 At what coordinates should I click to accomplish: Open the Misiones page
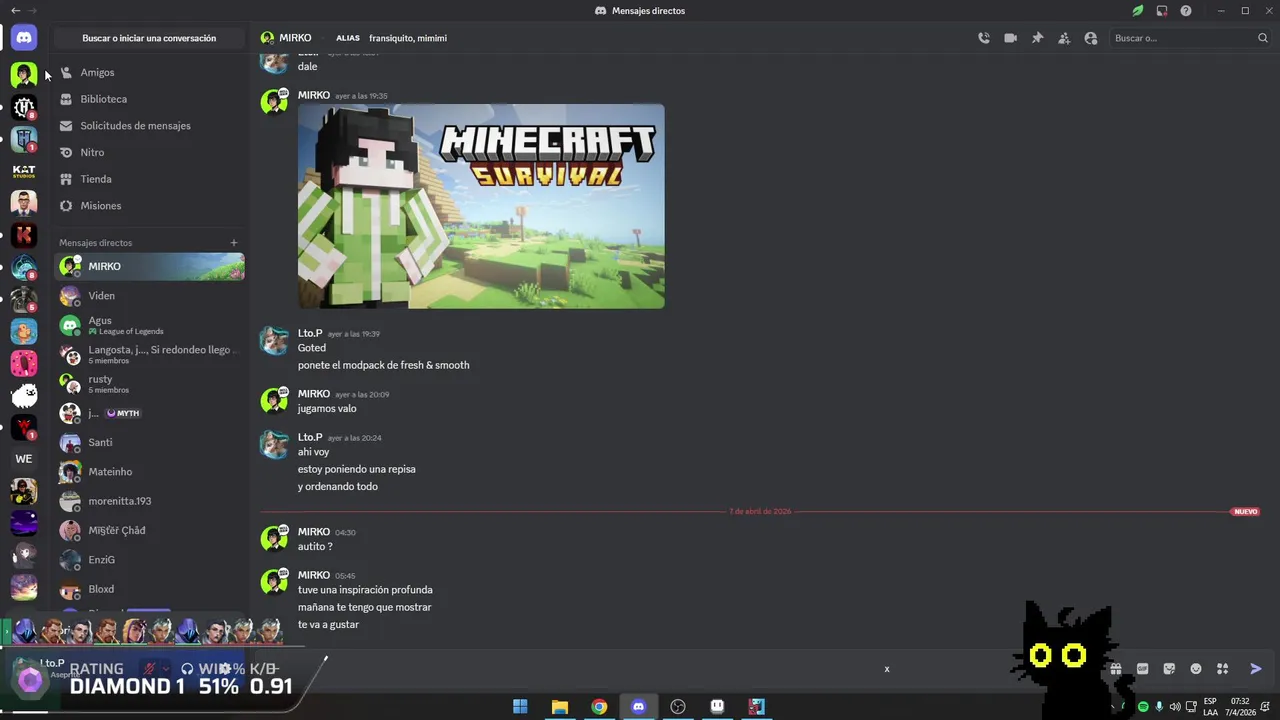coord(149,206)
